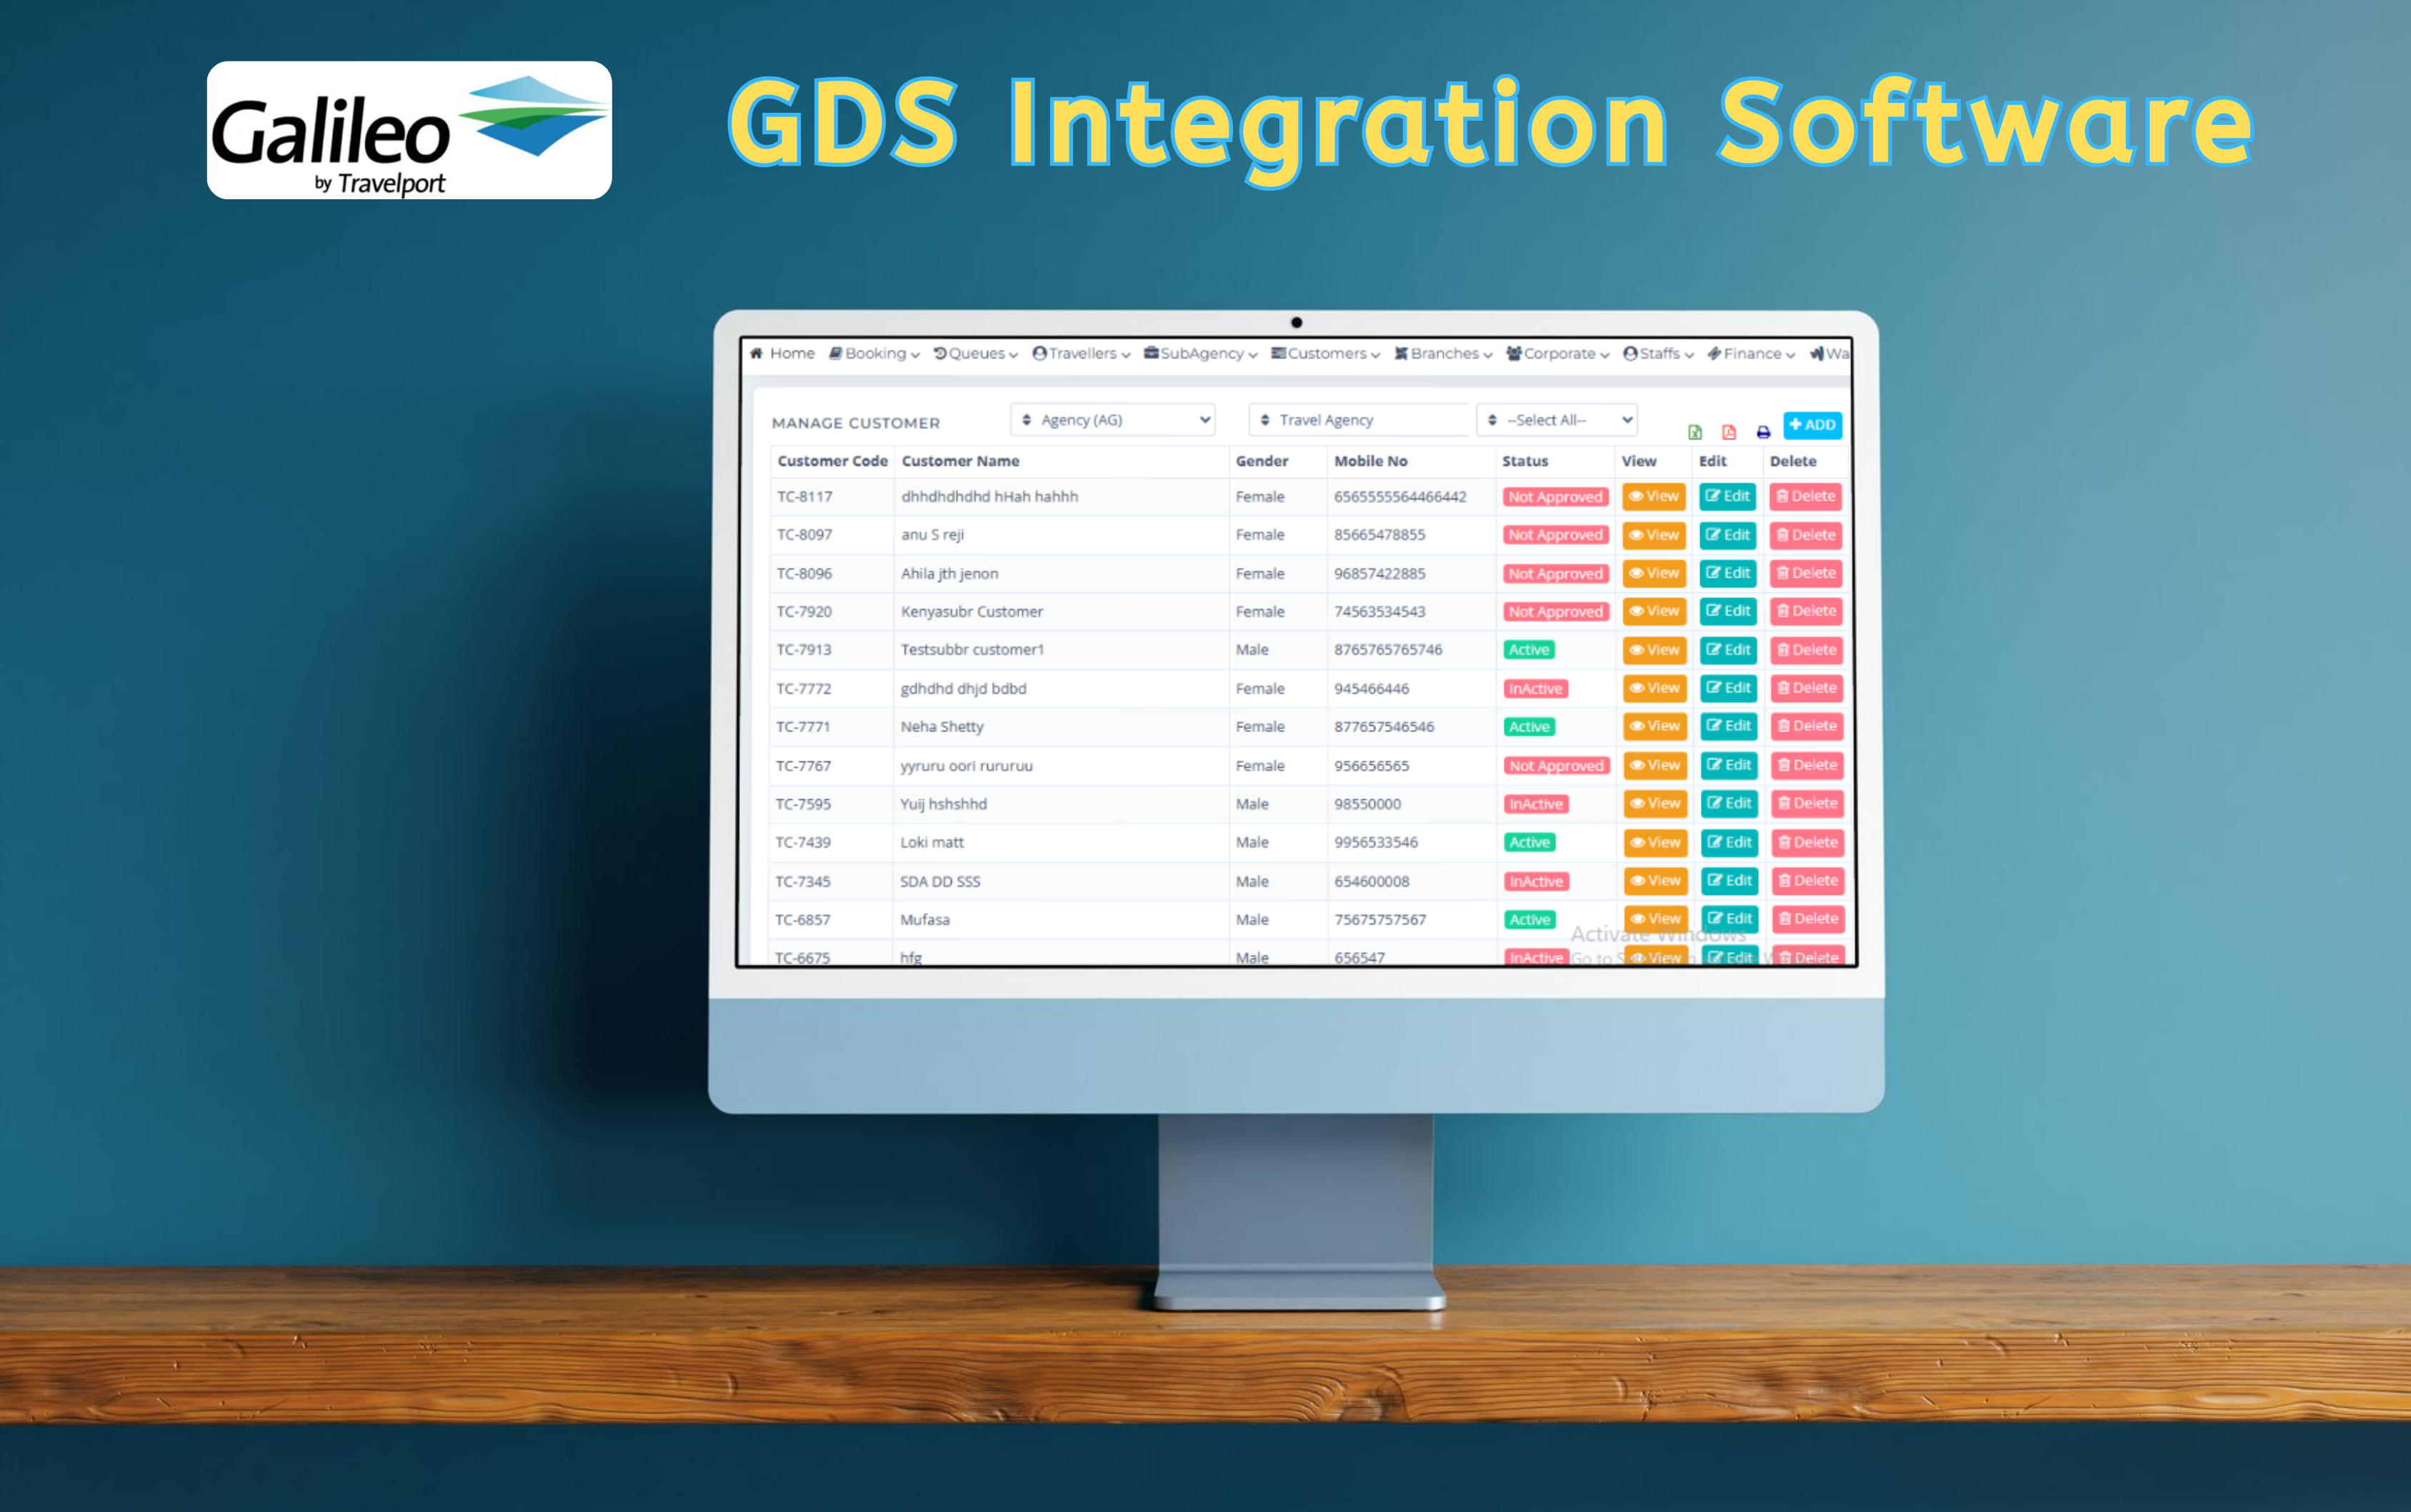Click the Travel Agency input field

(x=1360, y=420)
